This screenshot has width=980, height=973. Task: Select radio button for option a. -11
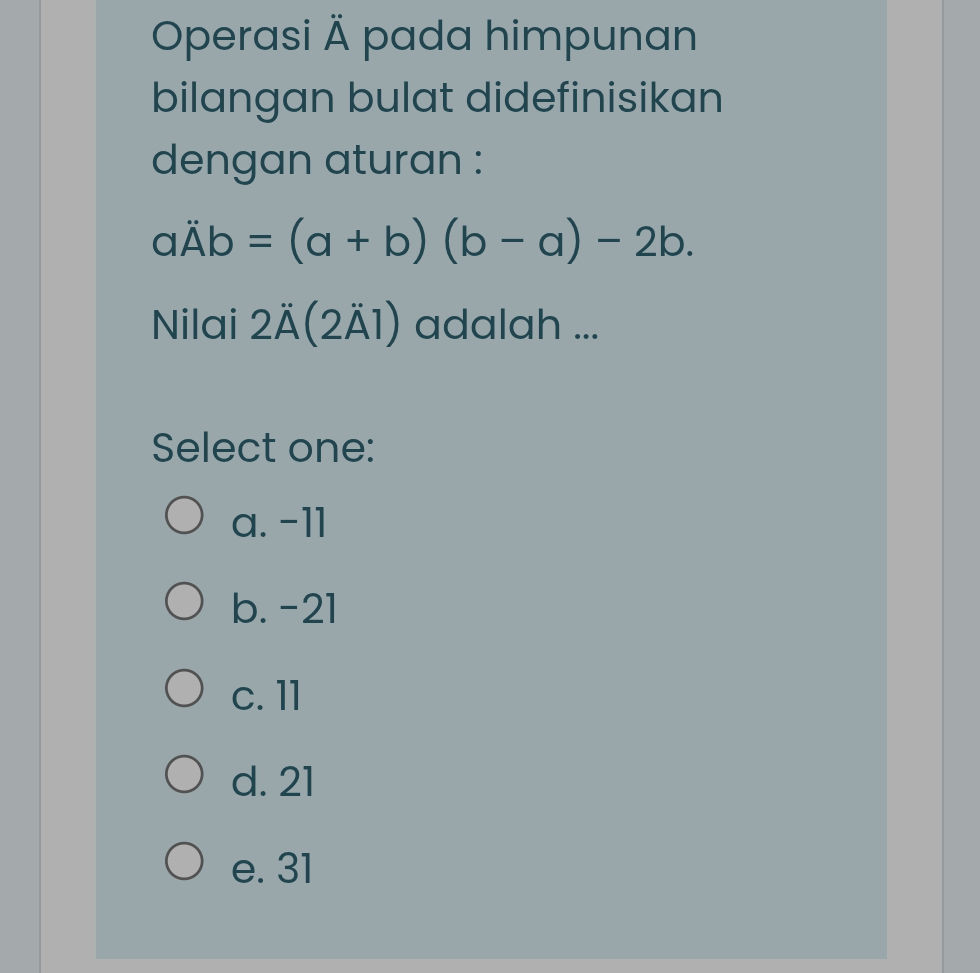coord(184,513)
